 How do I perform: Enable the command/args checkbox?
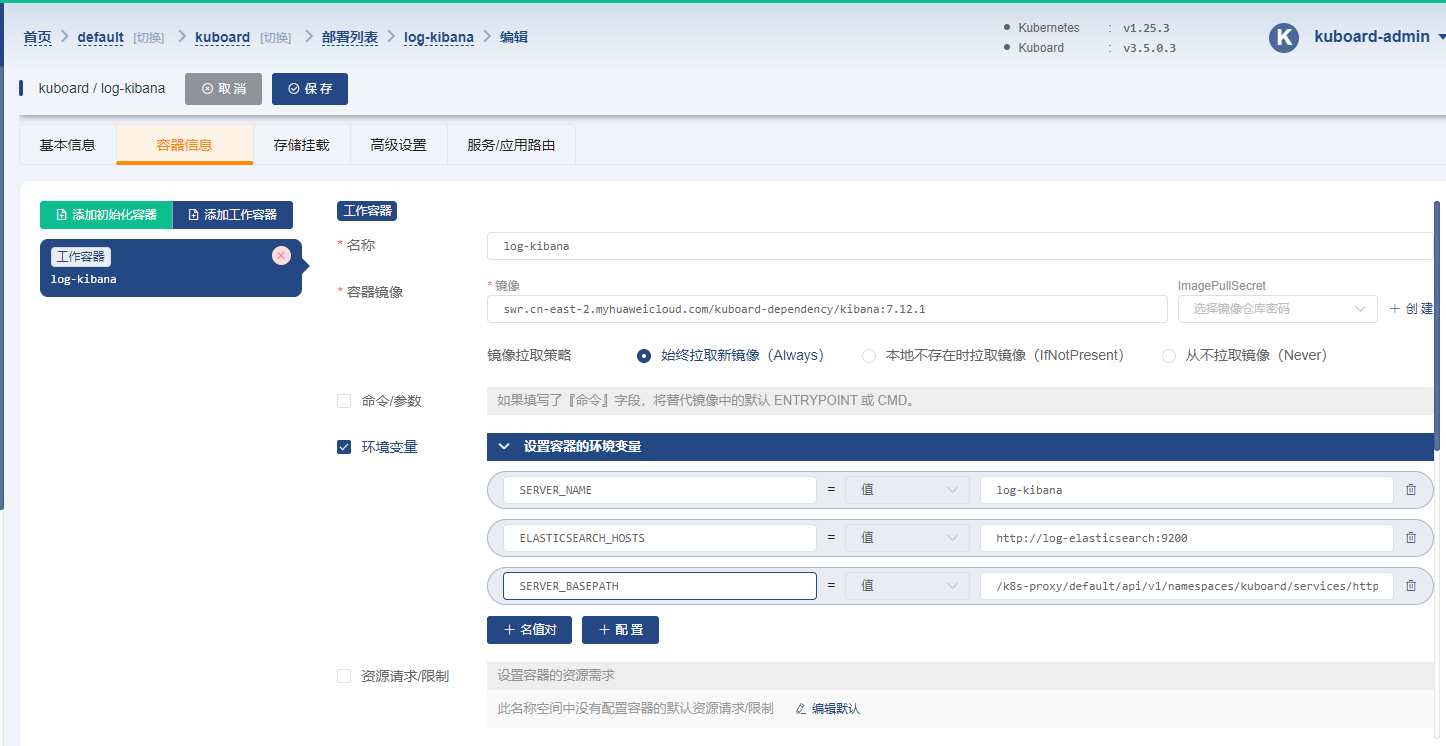[344, 401]
